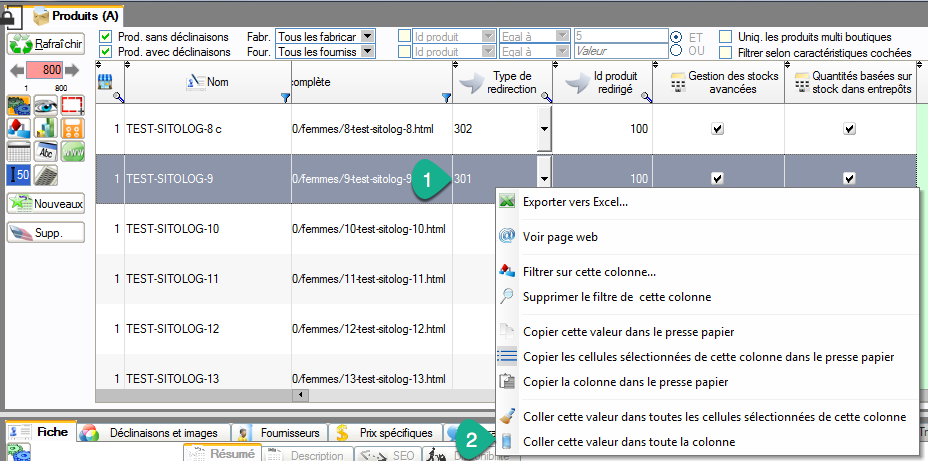The width and height of the screenshot is (928, 461).
Task: Open the bar chart statistics icon
Action: pyautogui.click(x=46, y=128)
